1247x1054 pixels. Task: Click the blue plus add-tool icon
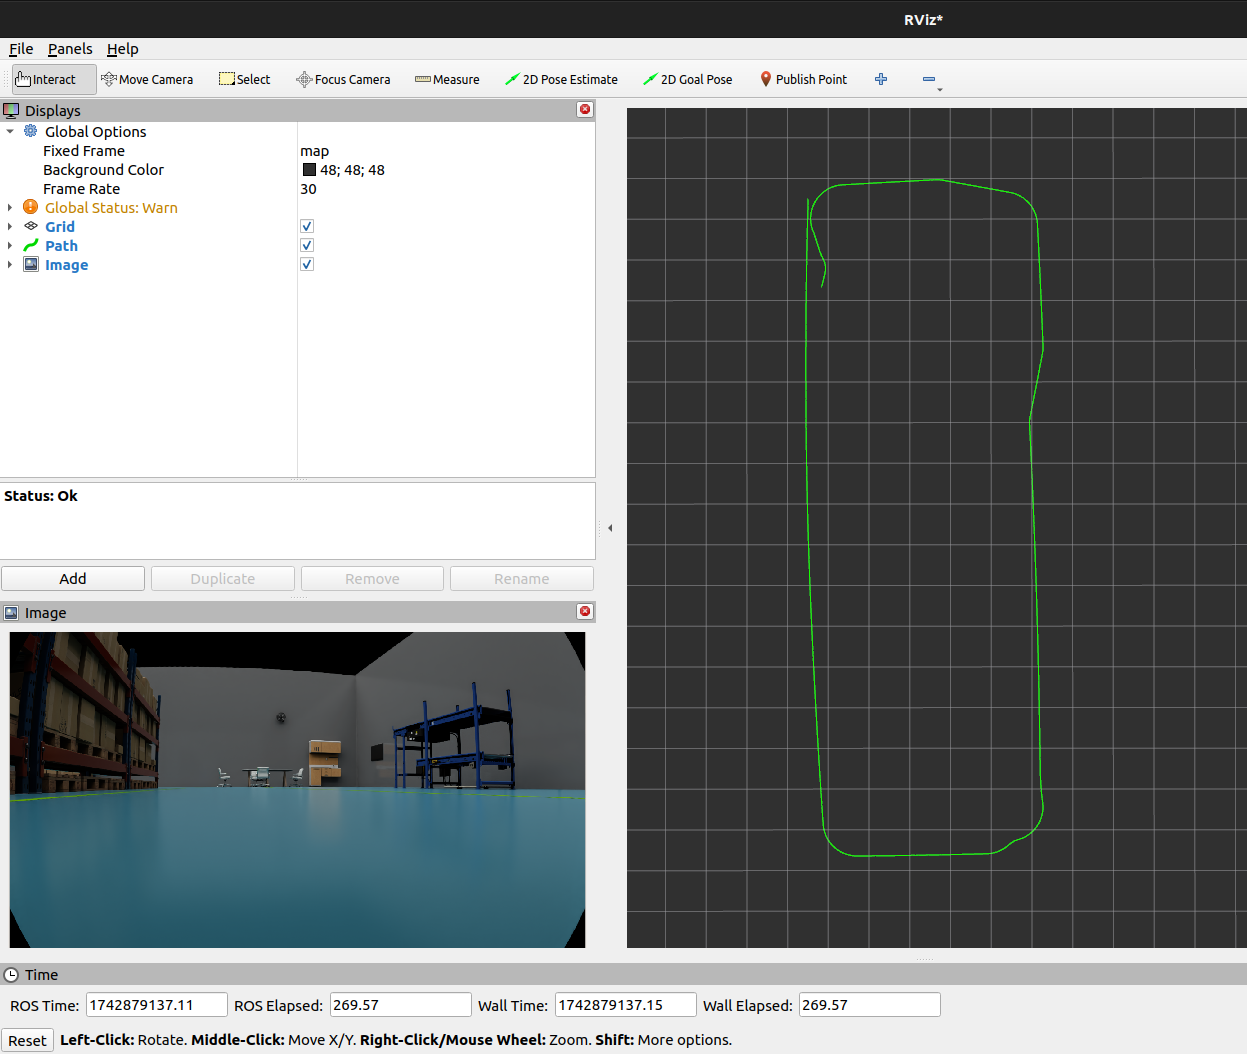click(x=881, y=80)
